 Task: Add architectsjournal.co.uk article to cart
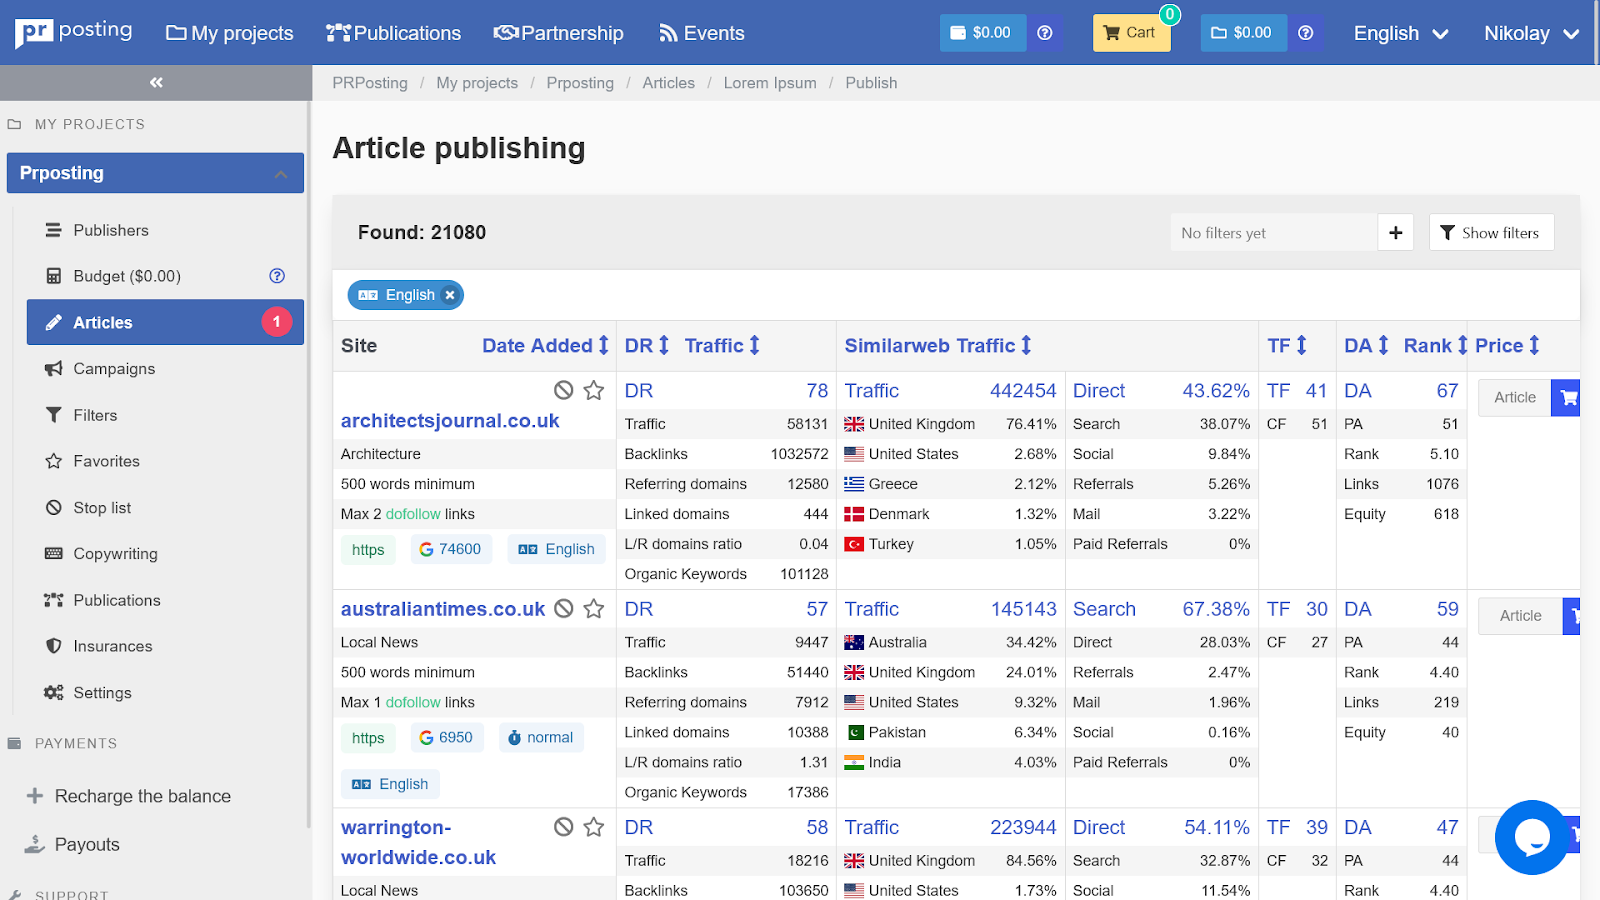click(1567, 398)
